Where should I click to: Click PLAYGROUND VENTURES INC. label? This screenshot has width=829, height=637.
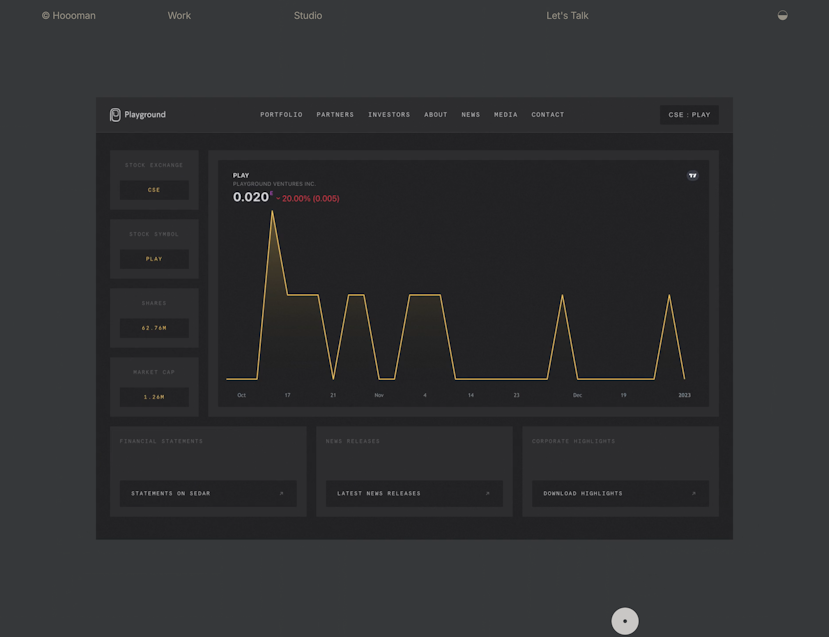click(274, 184)
